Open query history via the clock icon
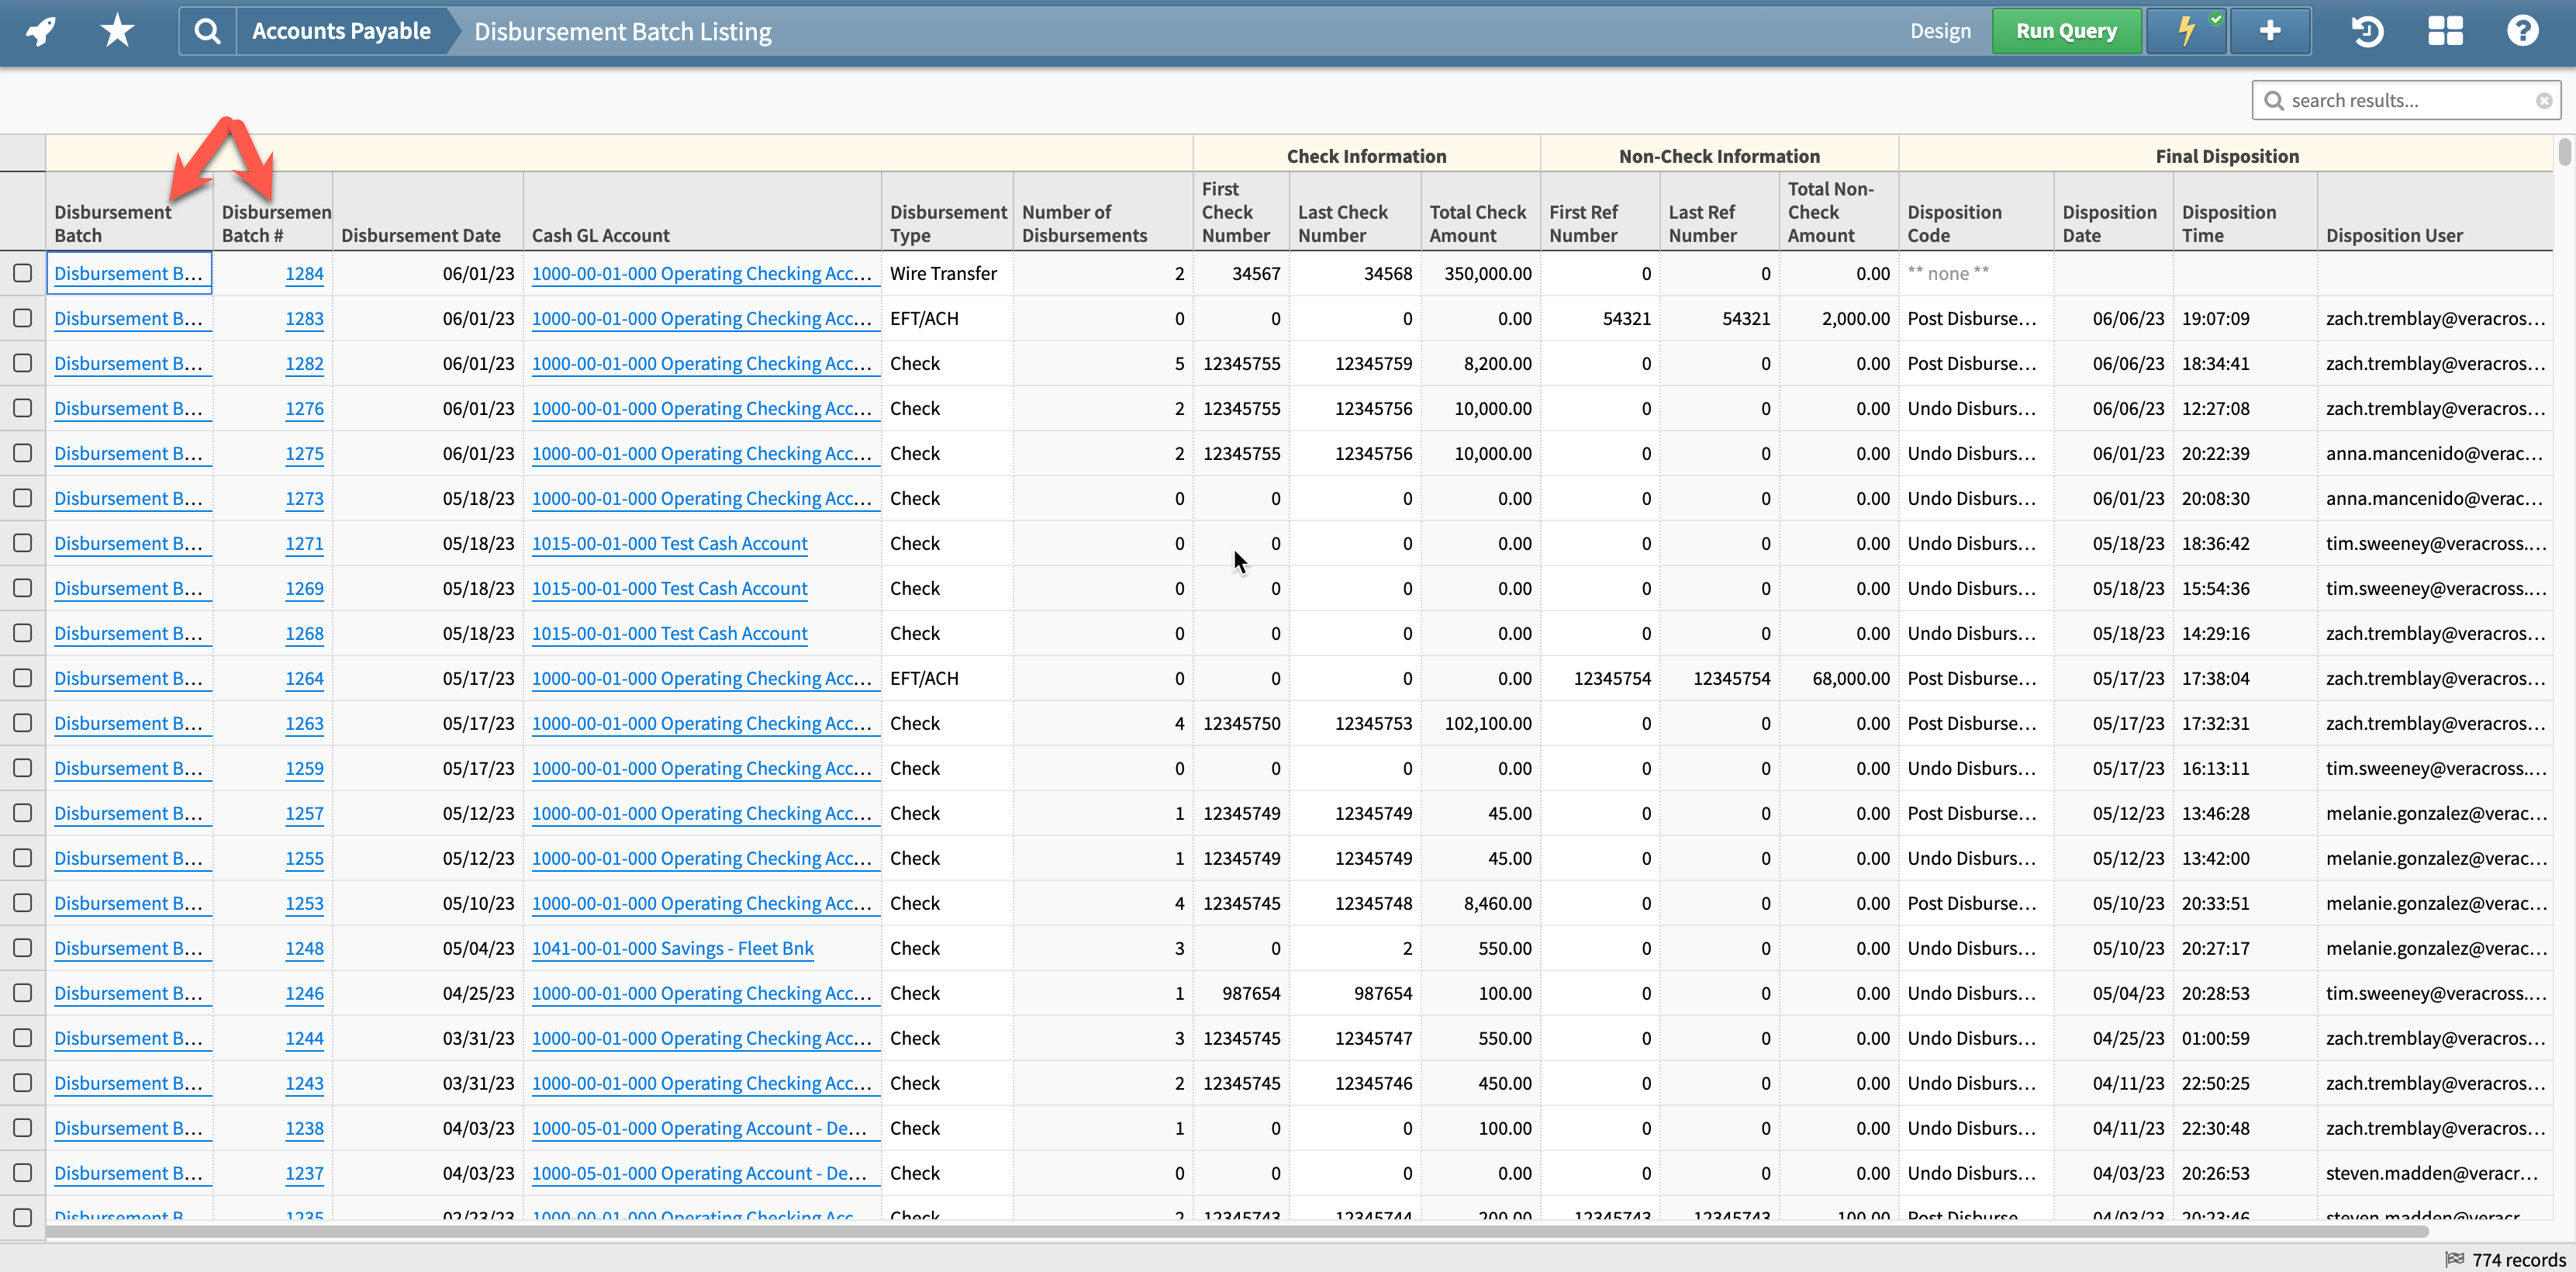Viewport: 2576px width, 1272px height. click(2367, 31)
